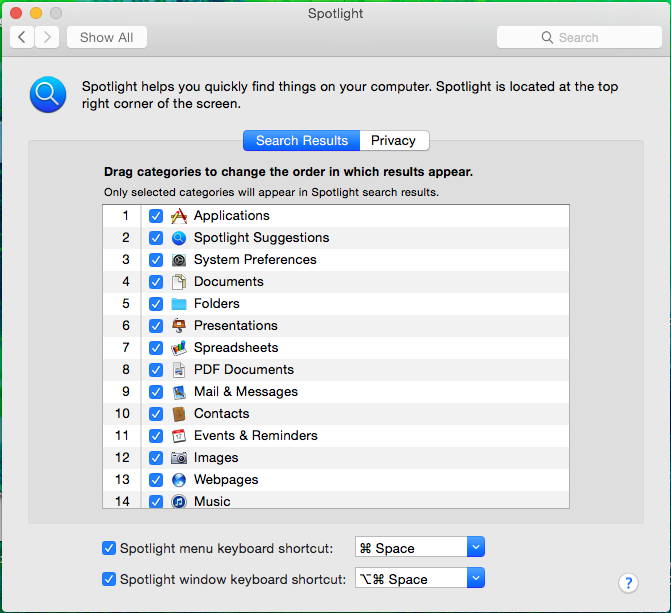Select the Folders row label
The height and width of the screenshot is (613, 671).
tap(217, 304)
